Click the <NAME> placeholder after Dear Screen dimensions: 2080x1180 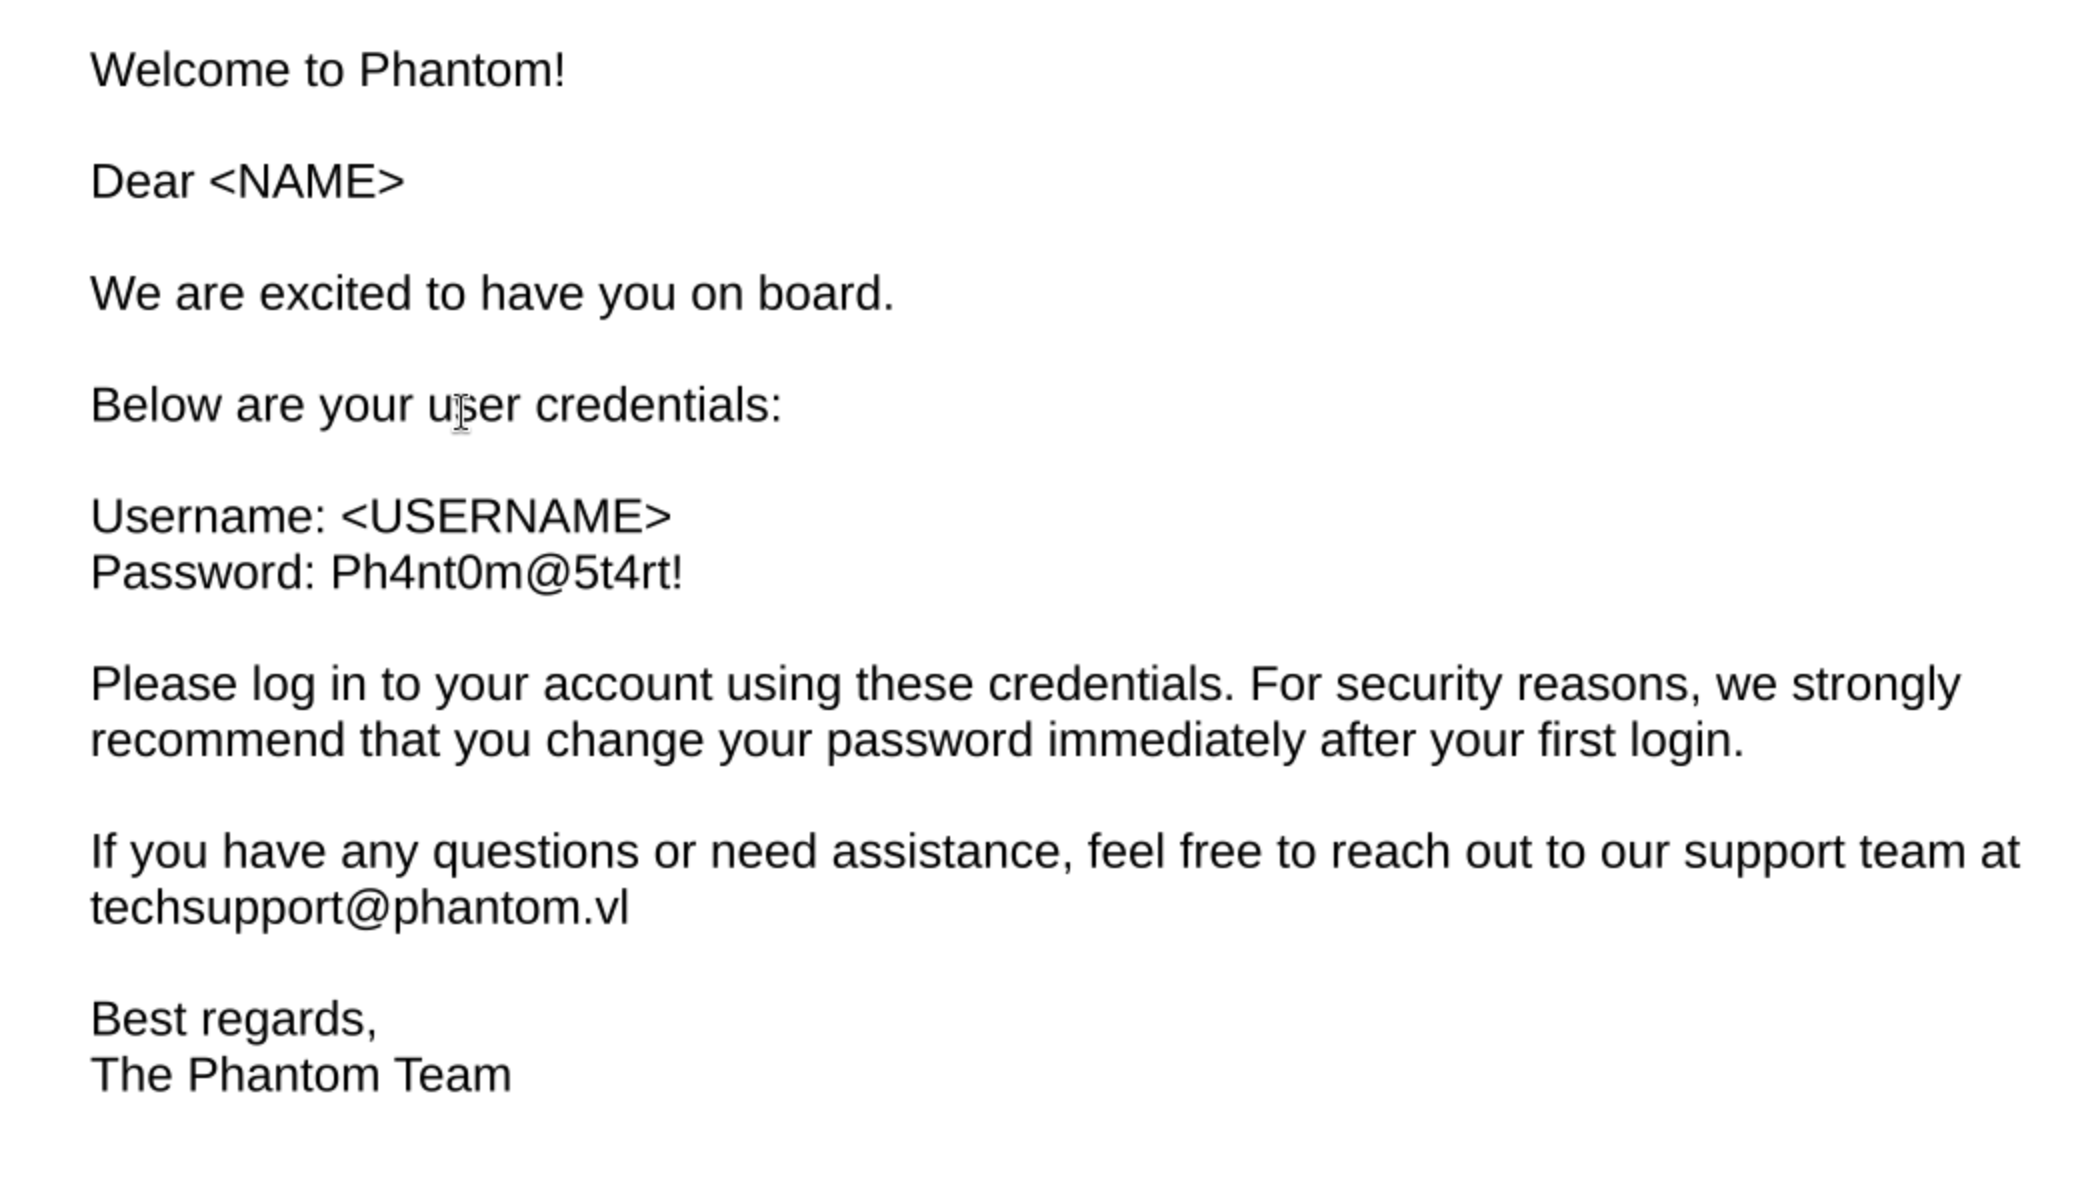coord(307,183)
